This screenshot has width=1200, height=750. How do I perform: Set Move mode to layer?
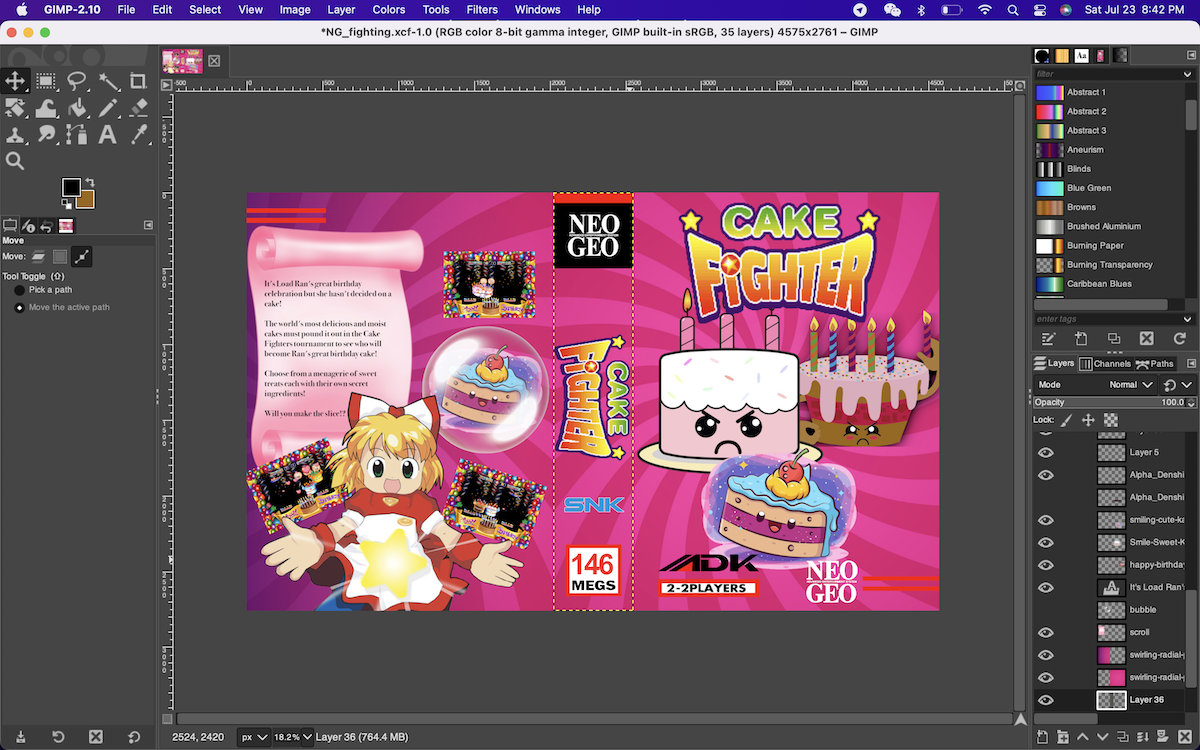click(x=39, y=257)
